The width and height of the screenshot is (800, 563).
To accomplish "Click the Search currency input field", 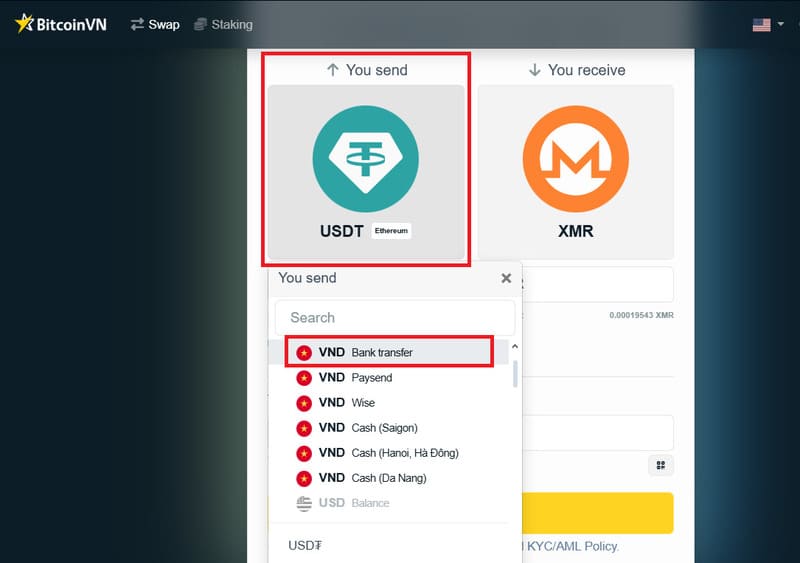I will (x=394, y=318).
